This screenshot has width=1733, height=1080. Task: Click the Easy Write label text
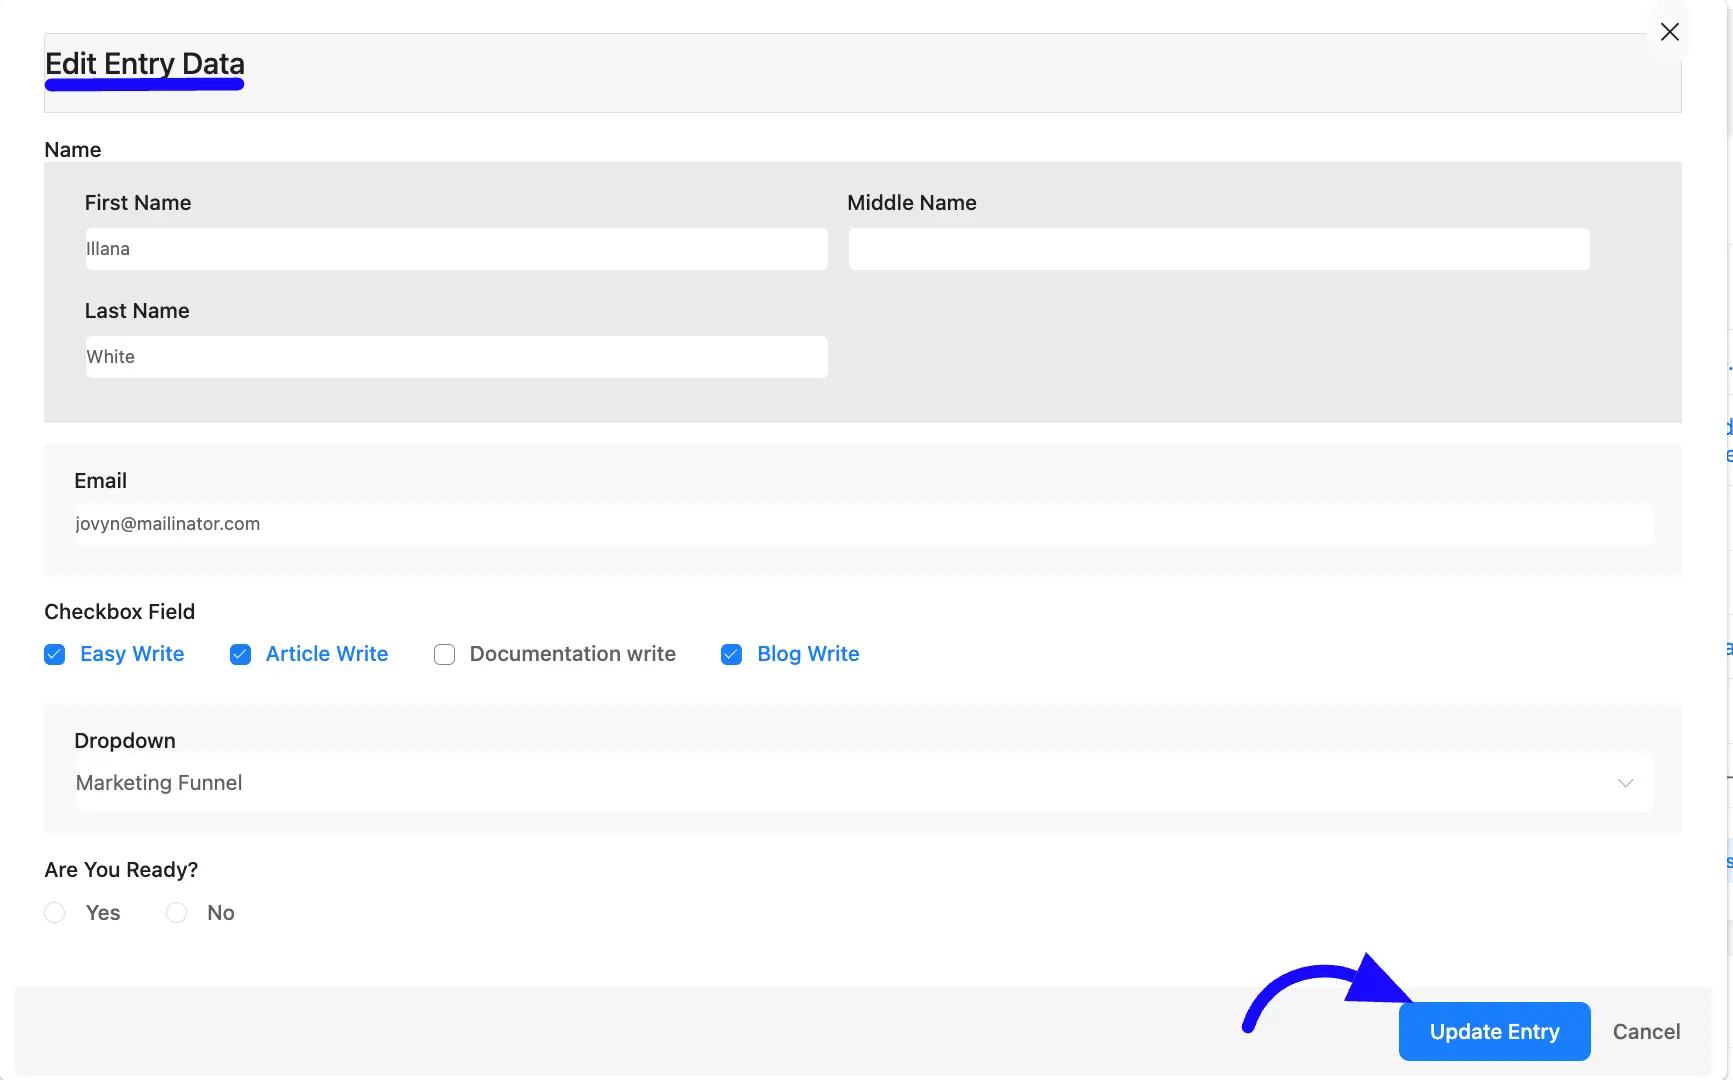coord(132,654)
